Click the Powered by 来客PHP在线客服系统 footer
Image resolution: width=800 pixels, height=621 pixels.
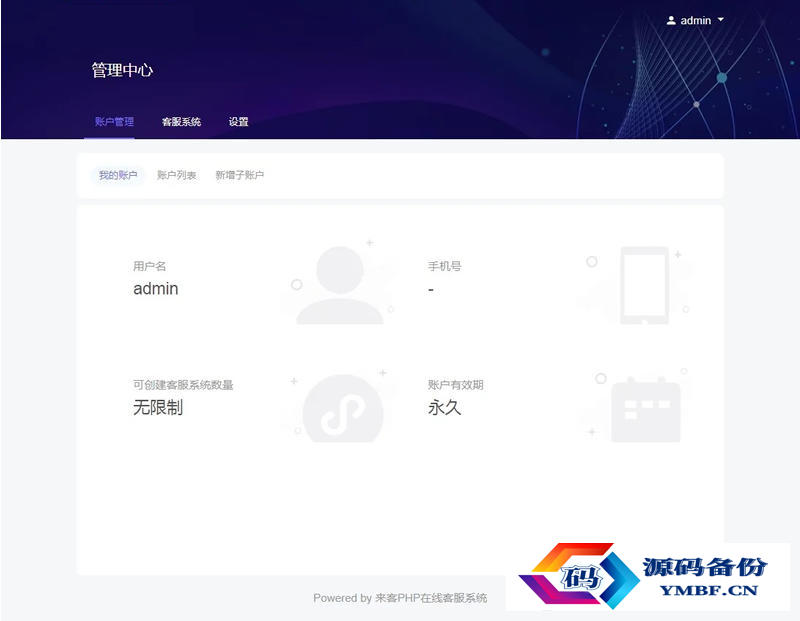click(400, 598)
